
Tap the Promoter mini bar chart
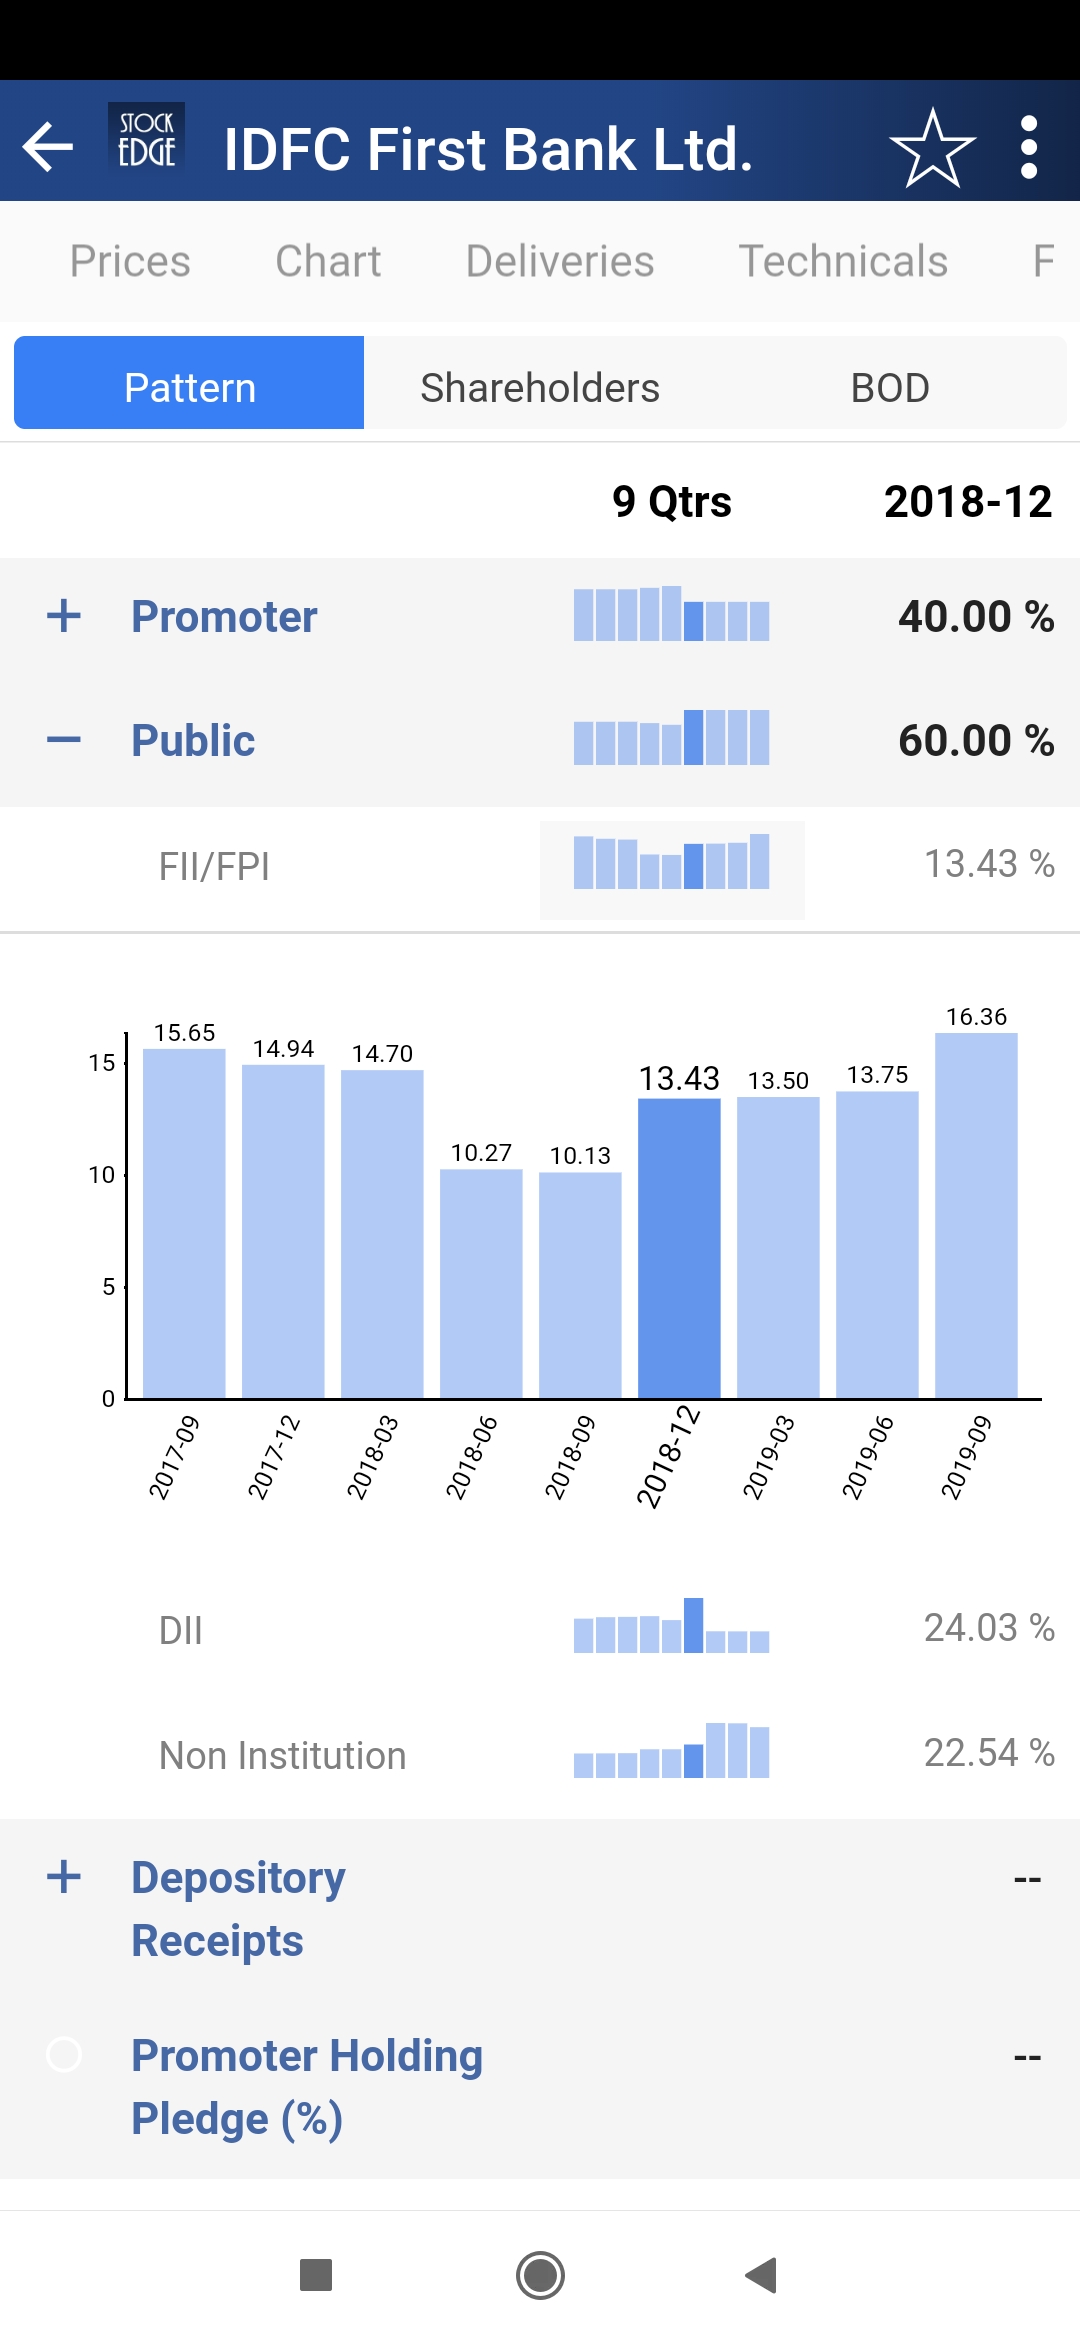point(671,615)
